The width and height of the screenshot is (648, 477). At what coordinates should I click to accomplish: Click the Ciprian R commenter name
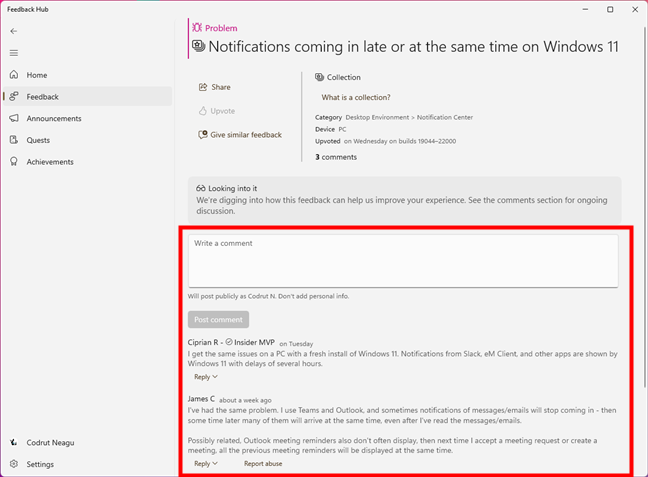[x=202, y=342]
